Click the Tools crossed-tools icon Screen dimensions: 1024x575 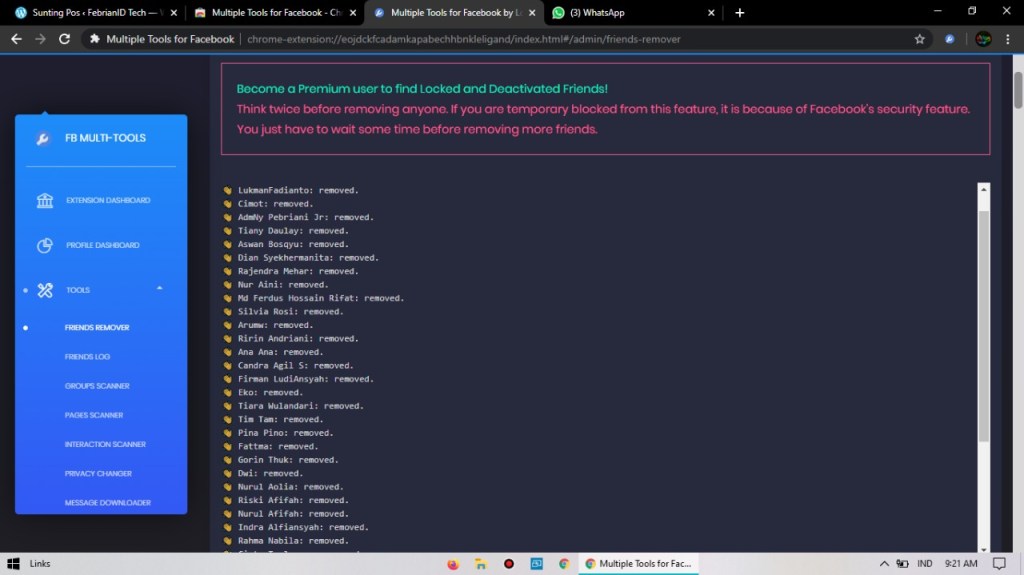45,290
